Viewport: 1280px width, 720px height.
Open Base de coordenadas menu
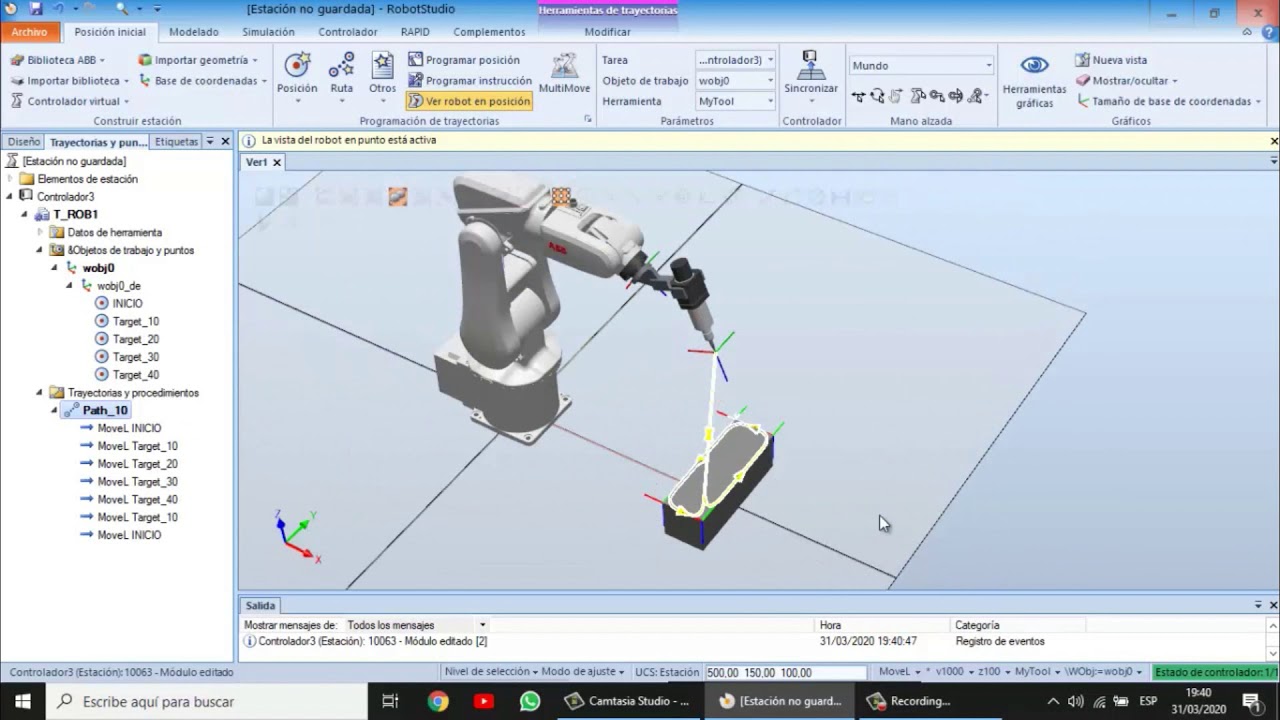[203, 81]
